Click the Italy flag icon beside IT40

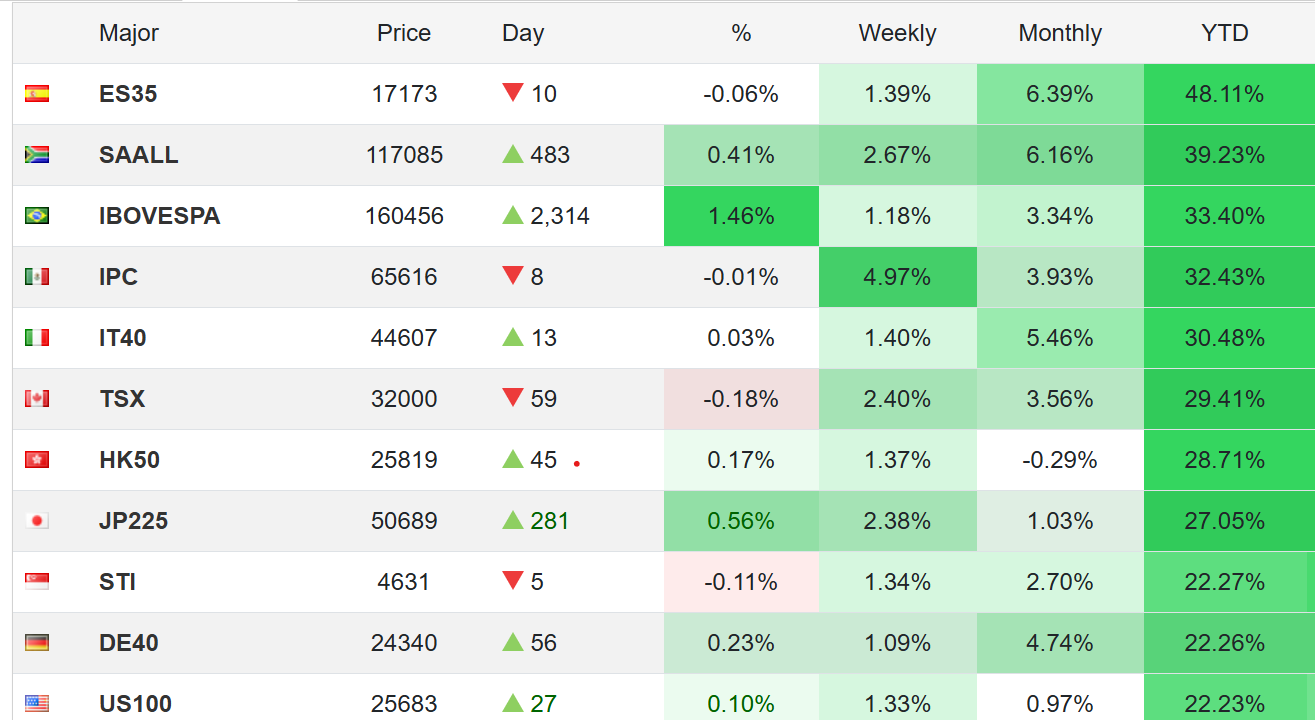tap(37, 338)
